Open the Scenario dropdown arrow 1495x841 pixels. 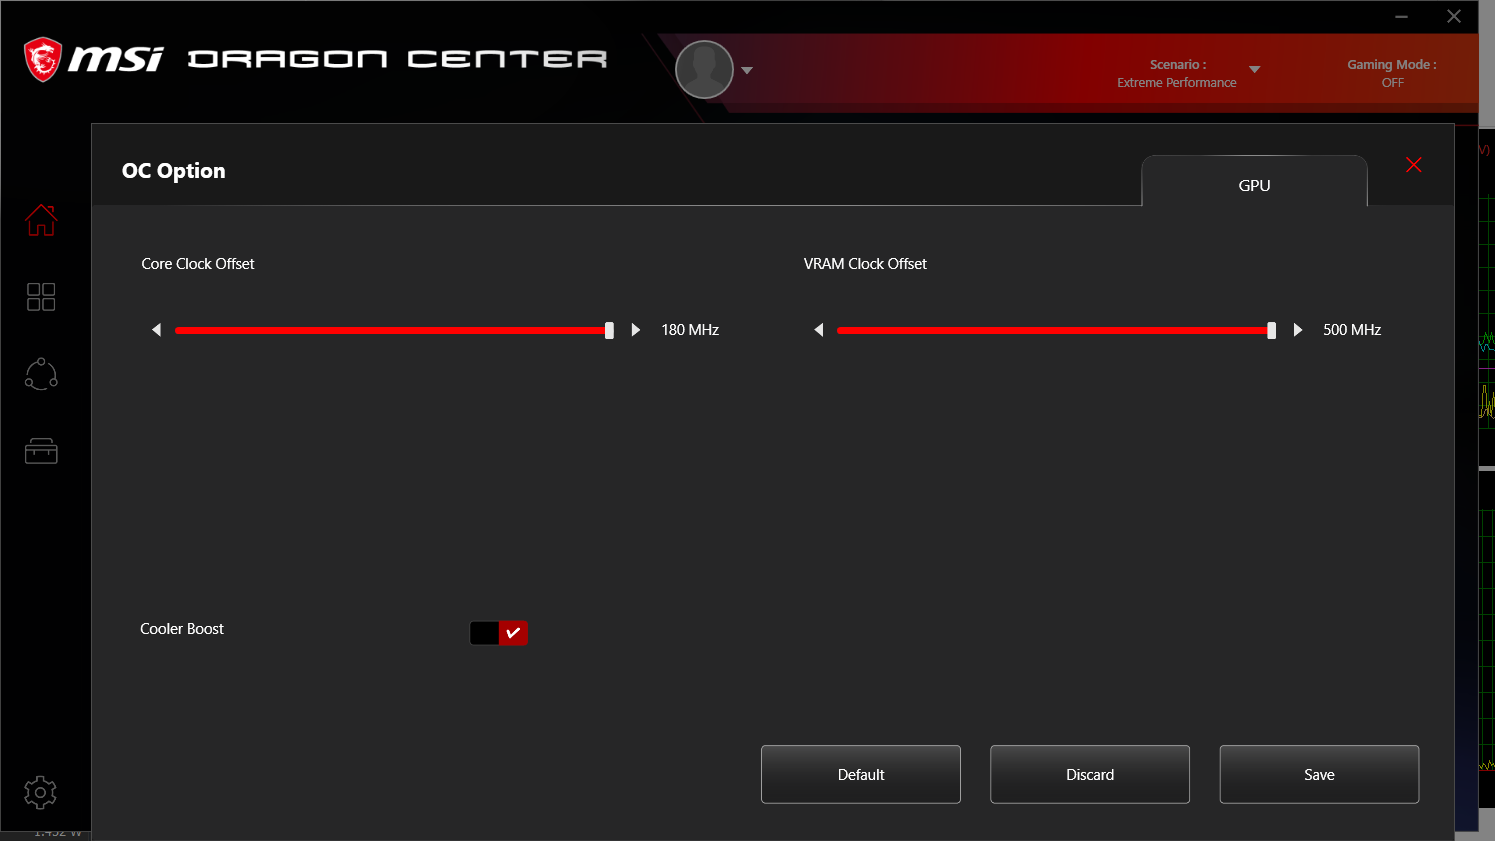click(1255, 70)
